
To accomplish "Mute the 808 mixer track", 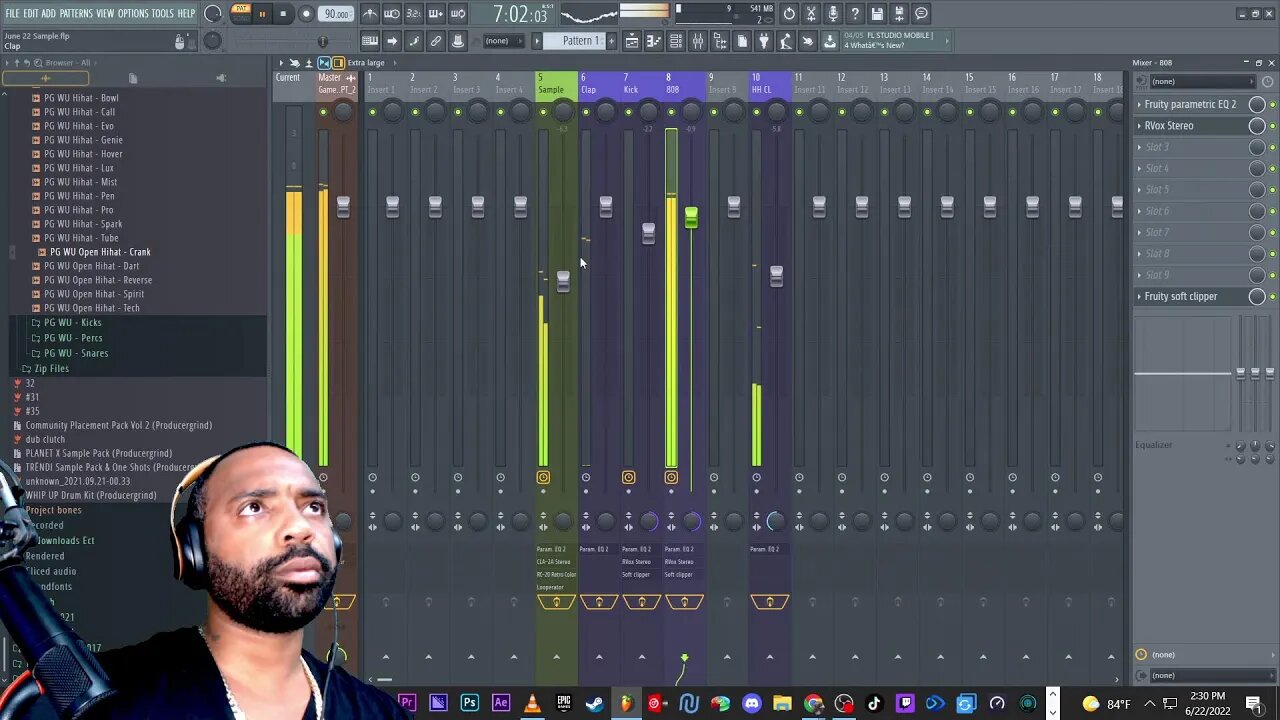I will tap(671, 112).
